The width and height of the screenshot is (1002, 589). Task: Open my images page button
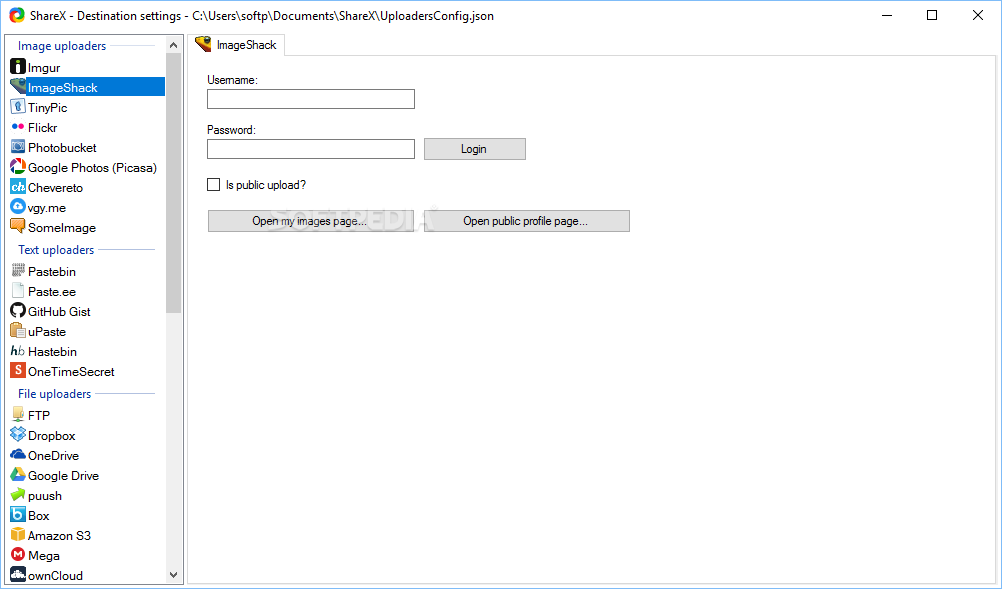tap(311, 221)
